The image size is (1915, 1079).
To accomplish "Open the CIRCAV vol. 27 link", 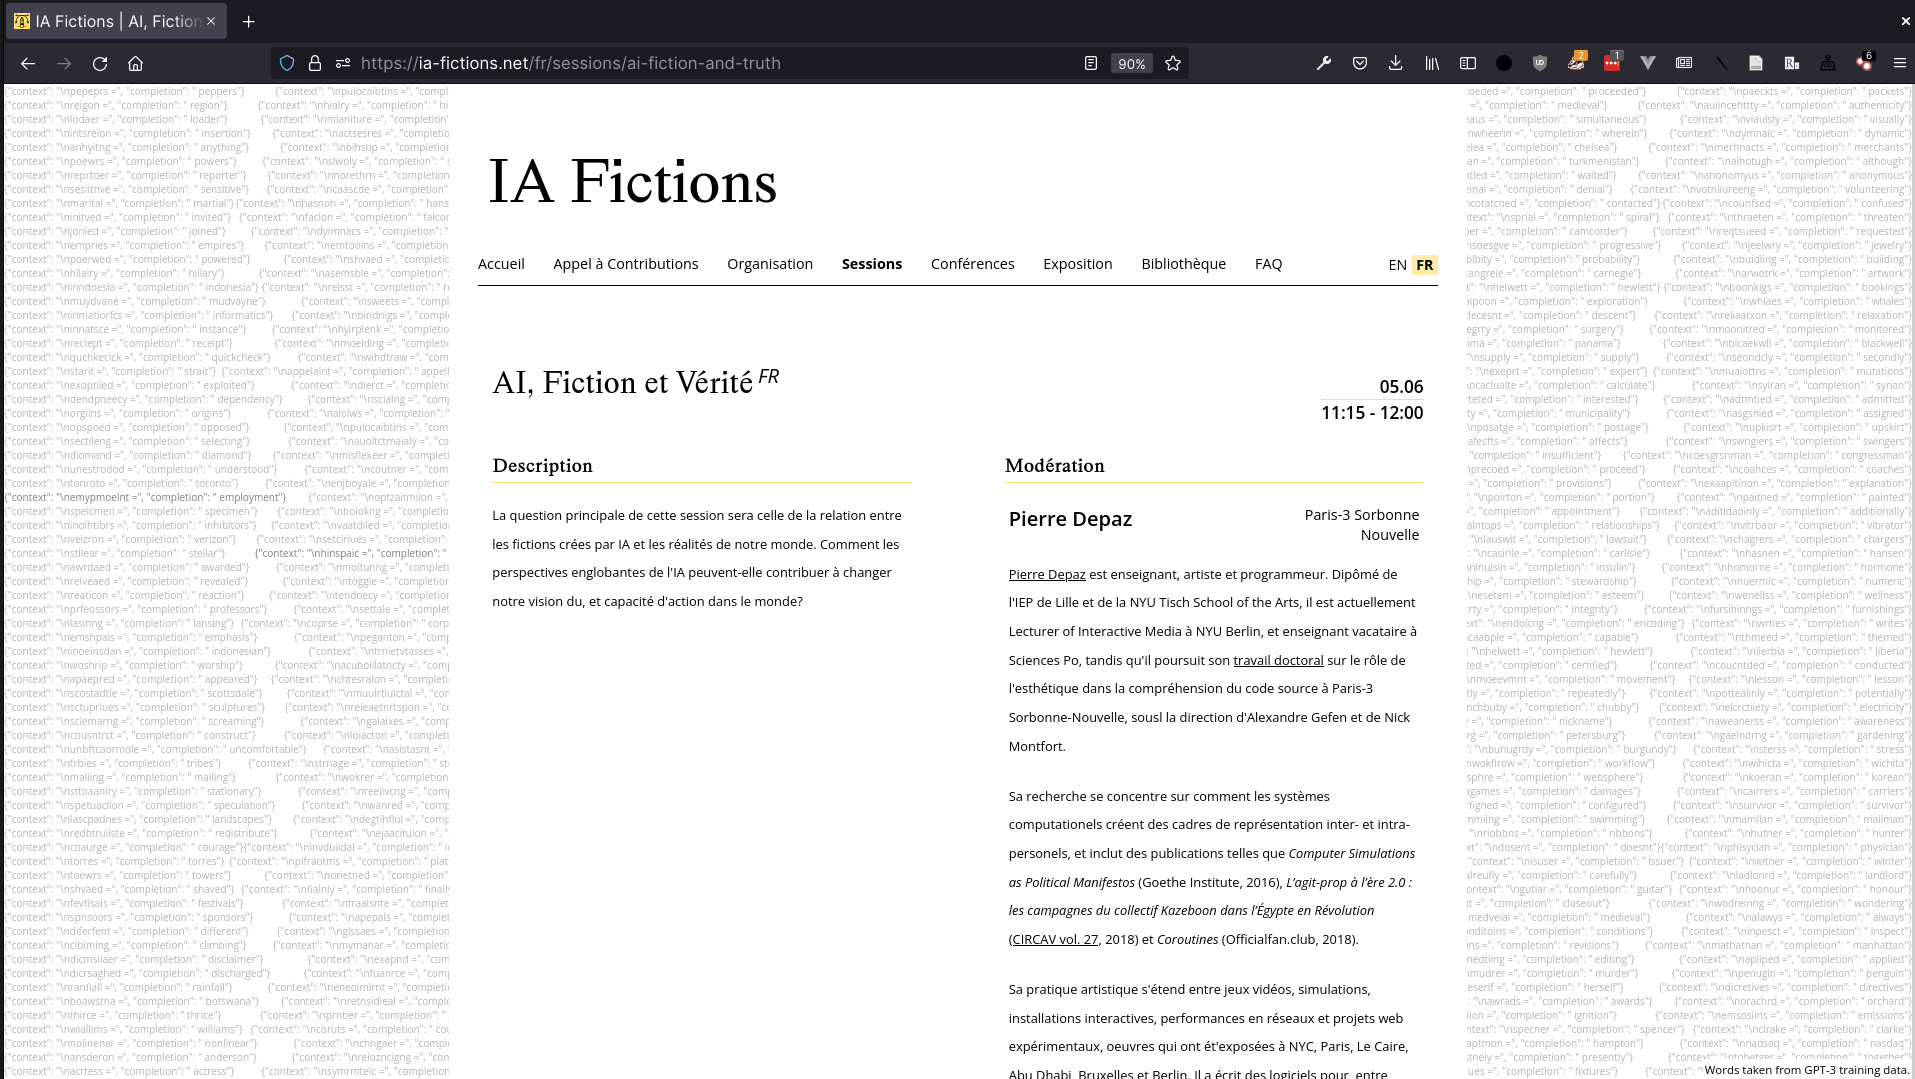I will (1055, 939).
